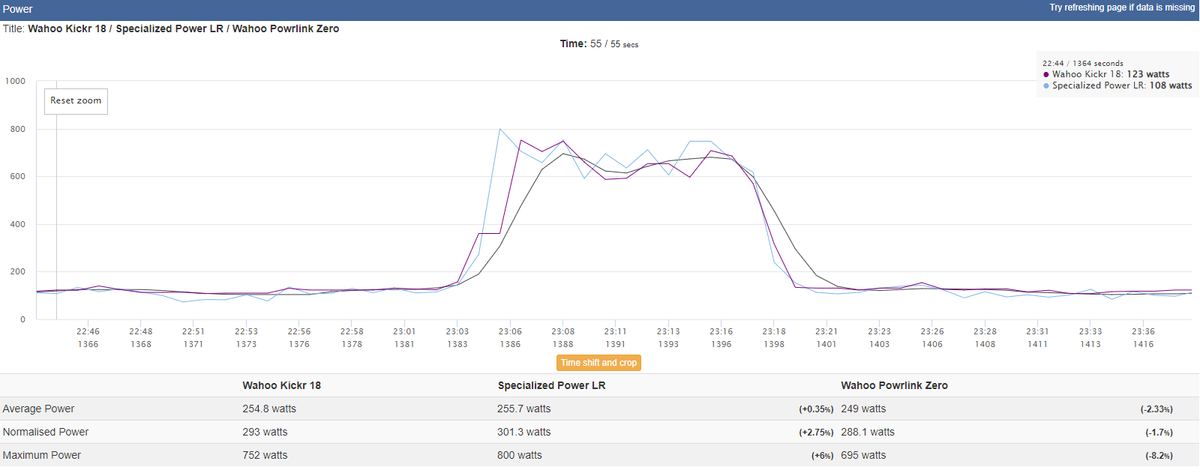
Task: Click the Maximum Power row label
Action: (42, 455)
